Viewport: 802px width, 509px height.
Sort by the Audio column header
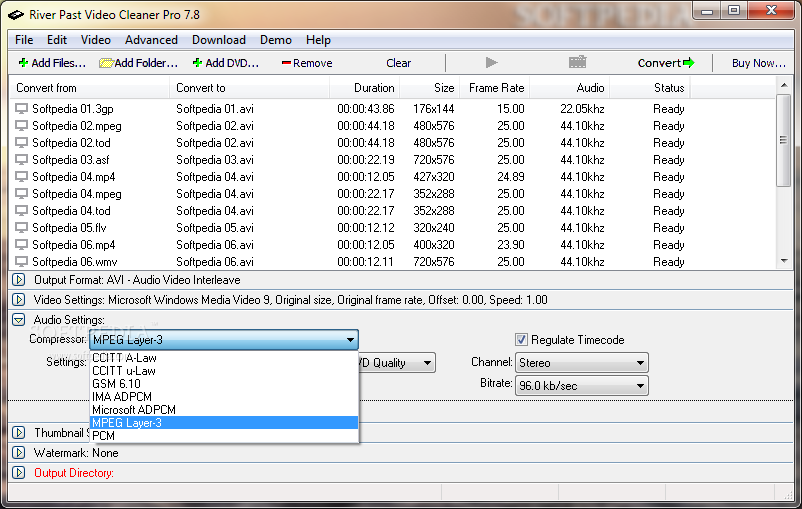[569, 87]
